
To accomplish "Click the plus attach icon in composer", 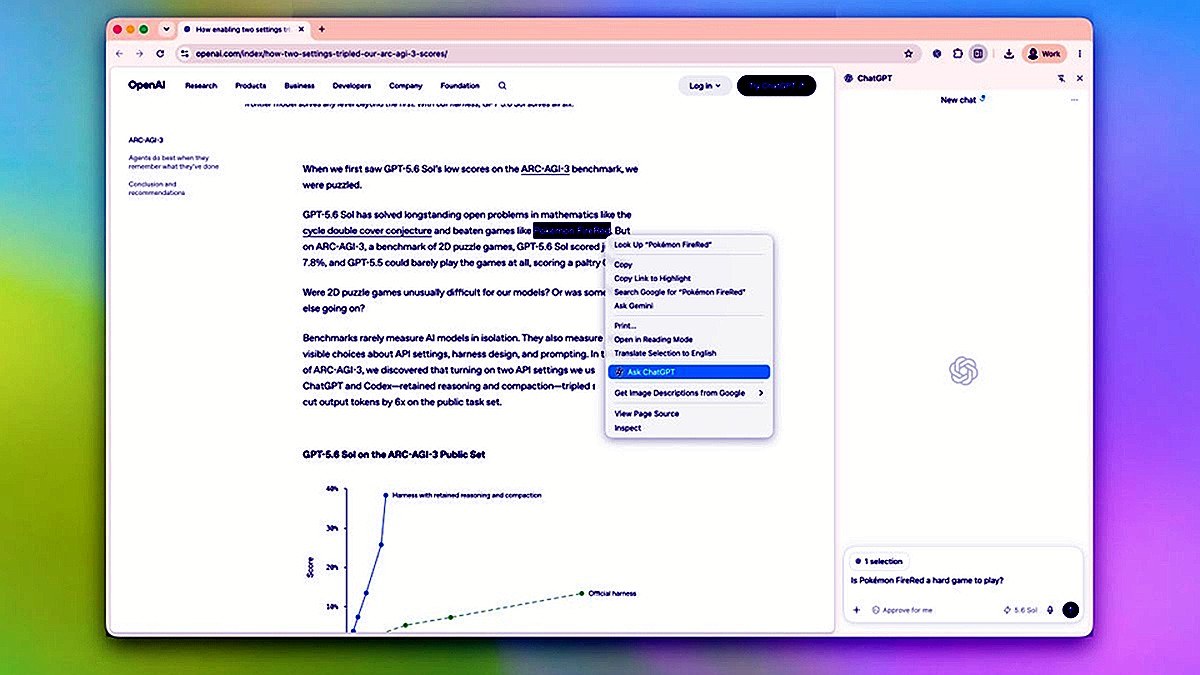I will (x=856, y=610).
